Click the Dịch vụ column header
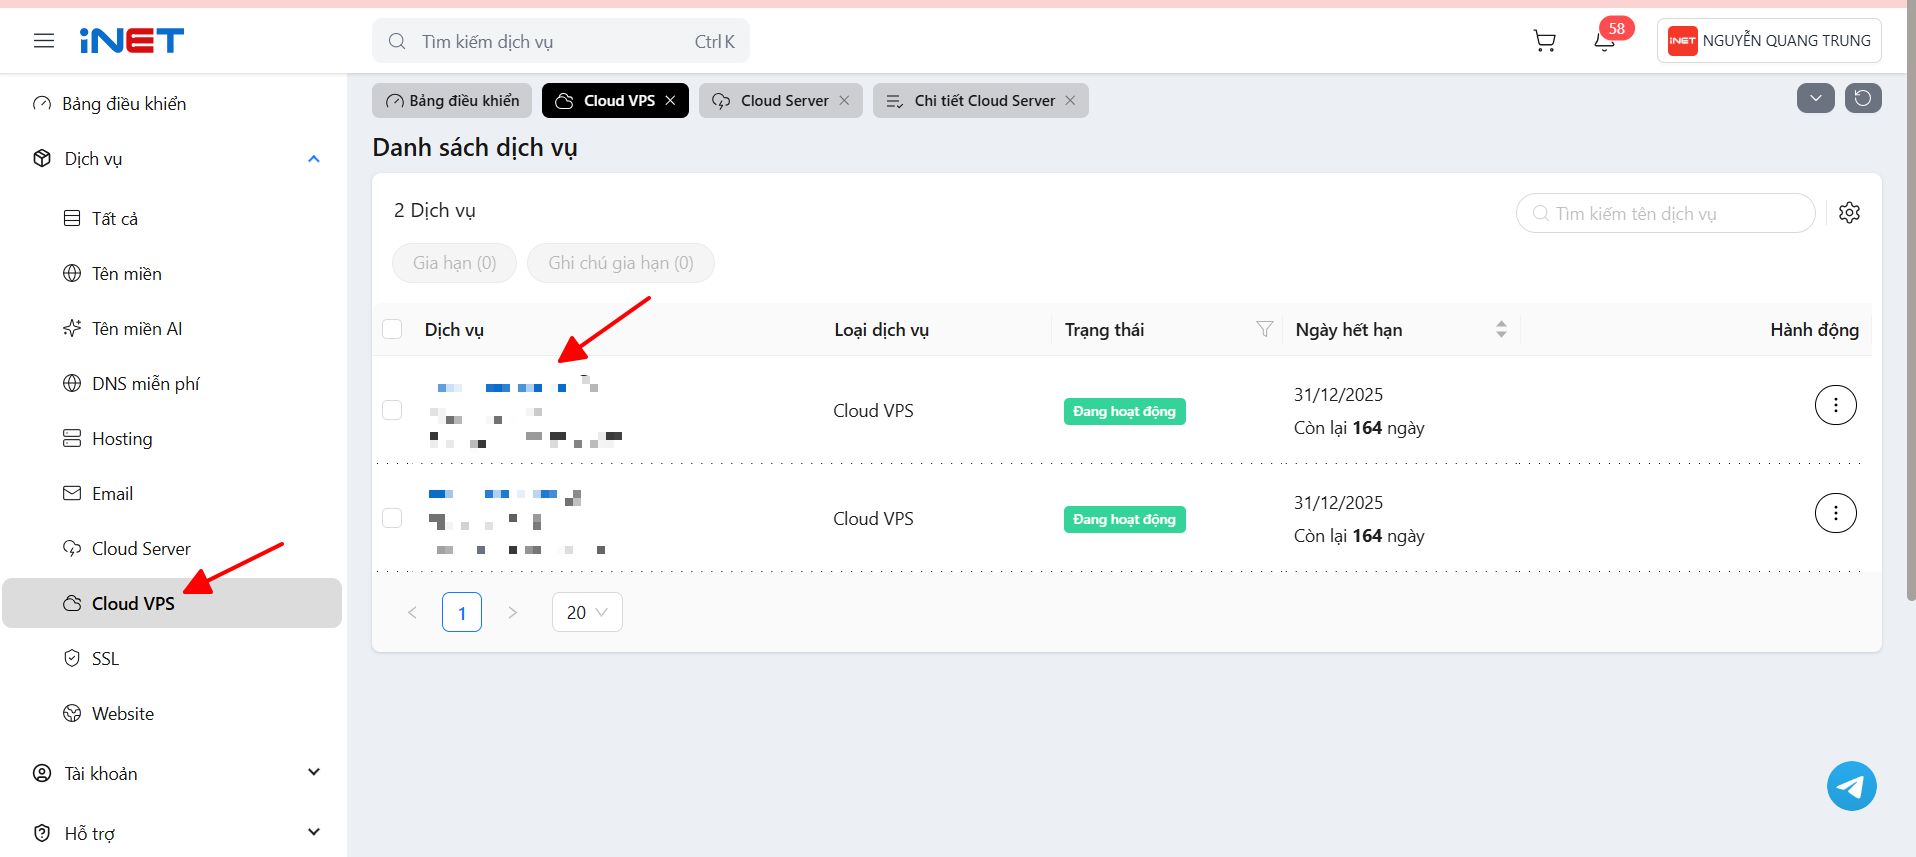This screenshot has height=857, width=1916. [454, 330]
